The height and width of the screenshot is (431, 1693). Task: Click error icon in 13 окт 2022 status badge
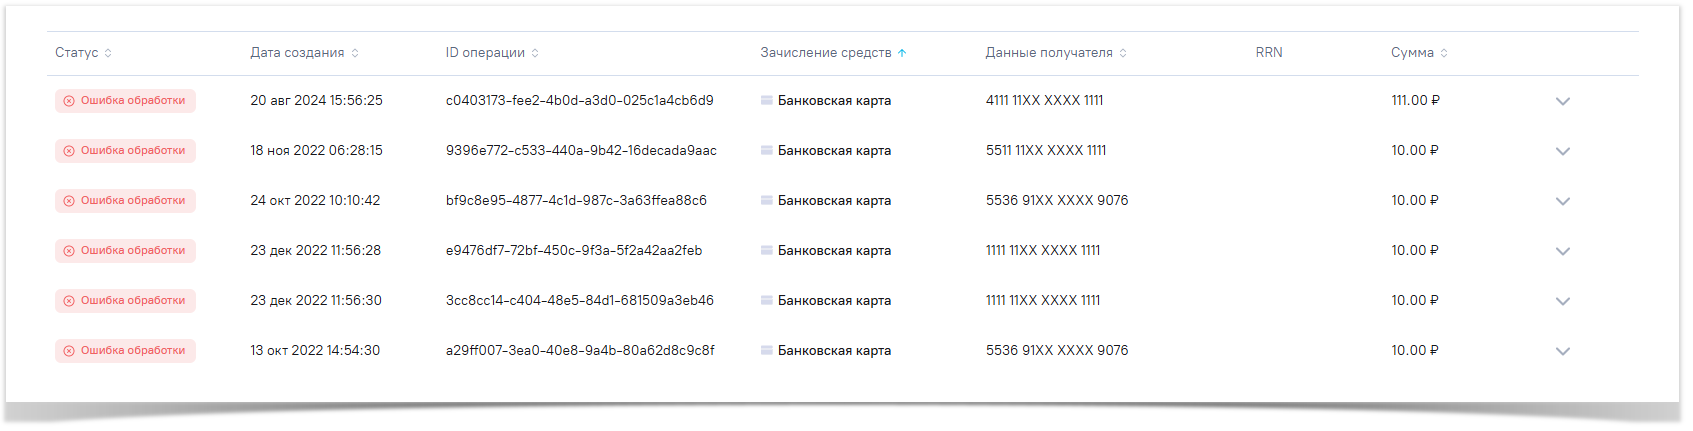pos(69,351)
